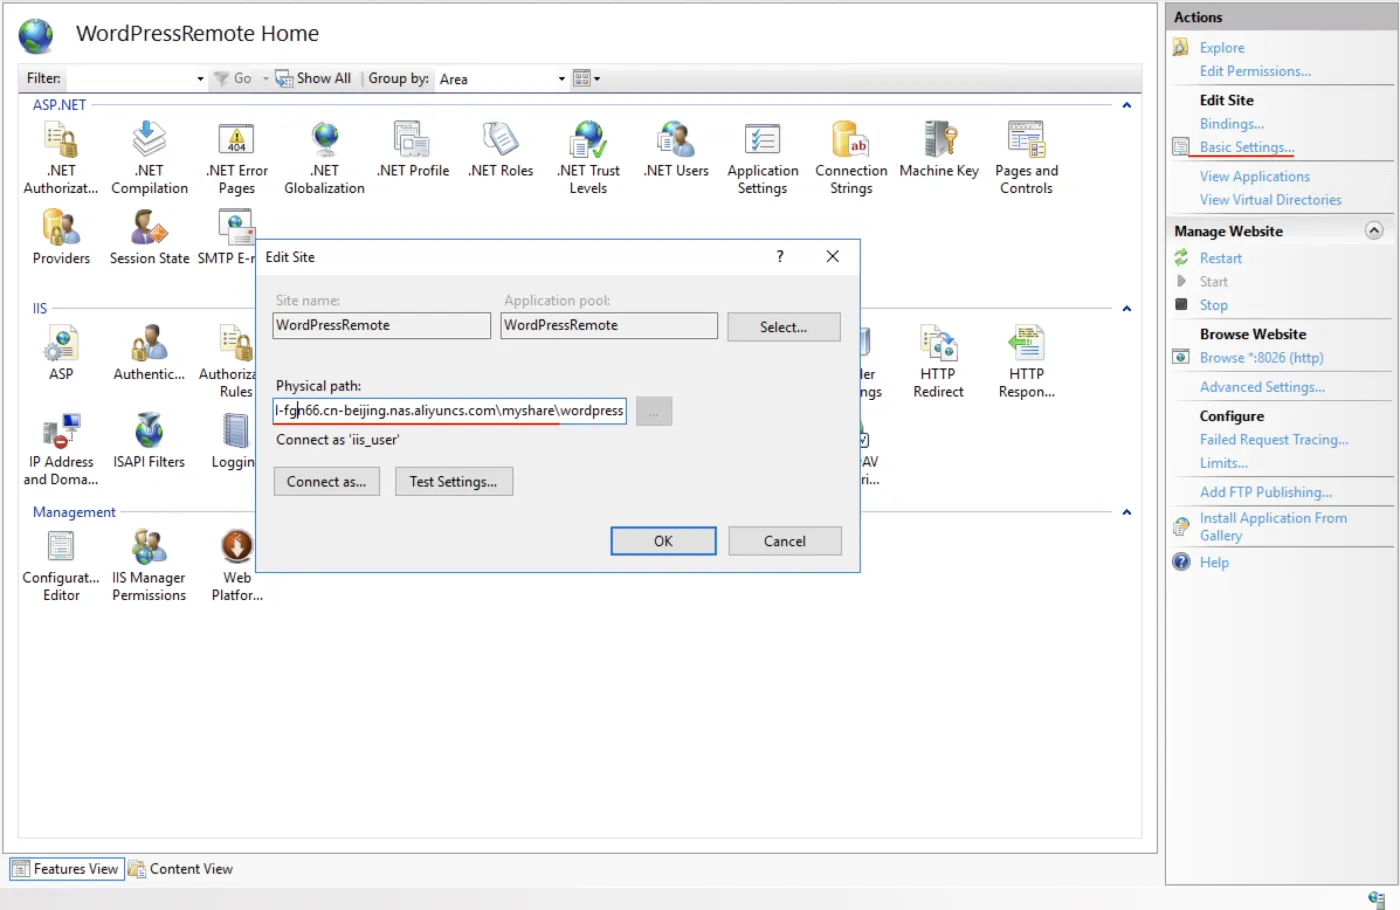Screen dimensions: 1400x910
Task: Click the Edit Site help question mark
Action: tap(780, 257)
